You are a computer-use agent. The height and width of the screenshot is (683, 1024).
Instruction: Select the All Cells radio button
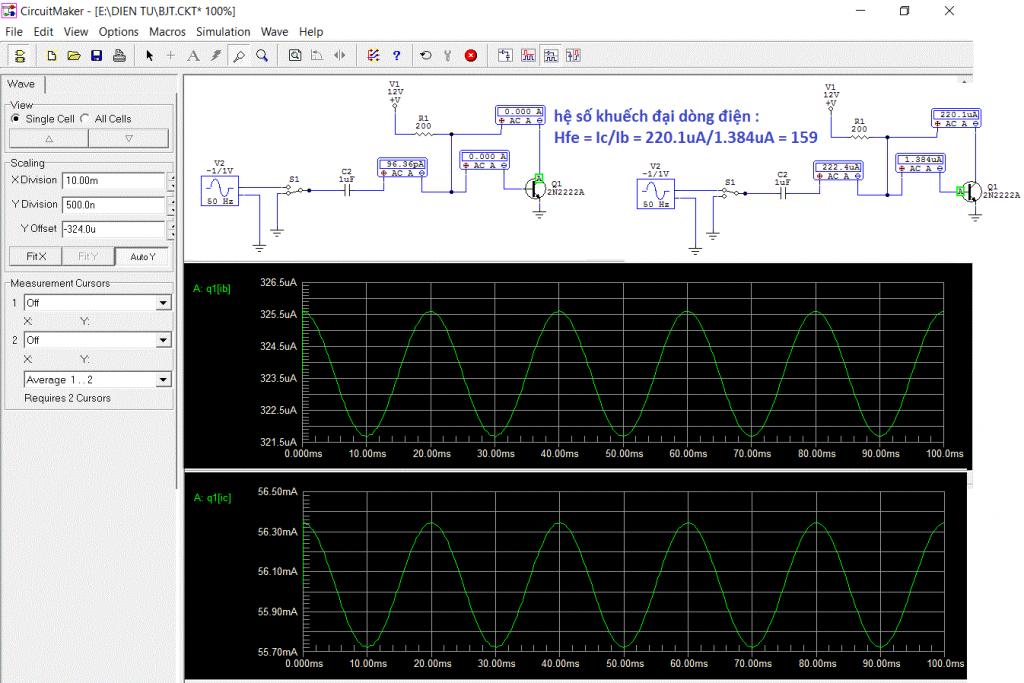click(x=85, y=119)
